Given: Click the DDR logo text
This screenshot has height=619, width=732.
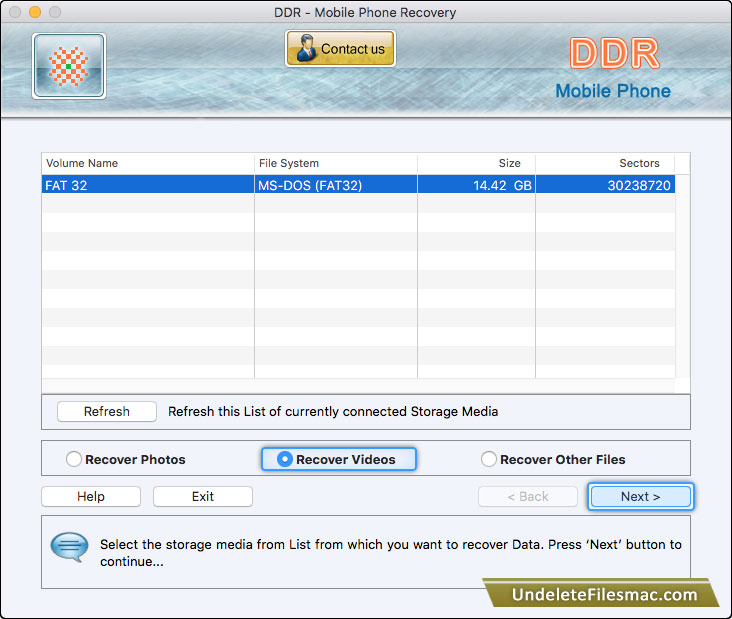Looking at the screenshot, I should [x=614, y=53].
